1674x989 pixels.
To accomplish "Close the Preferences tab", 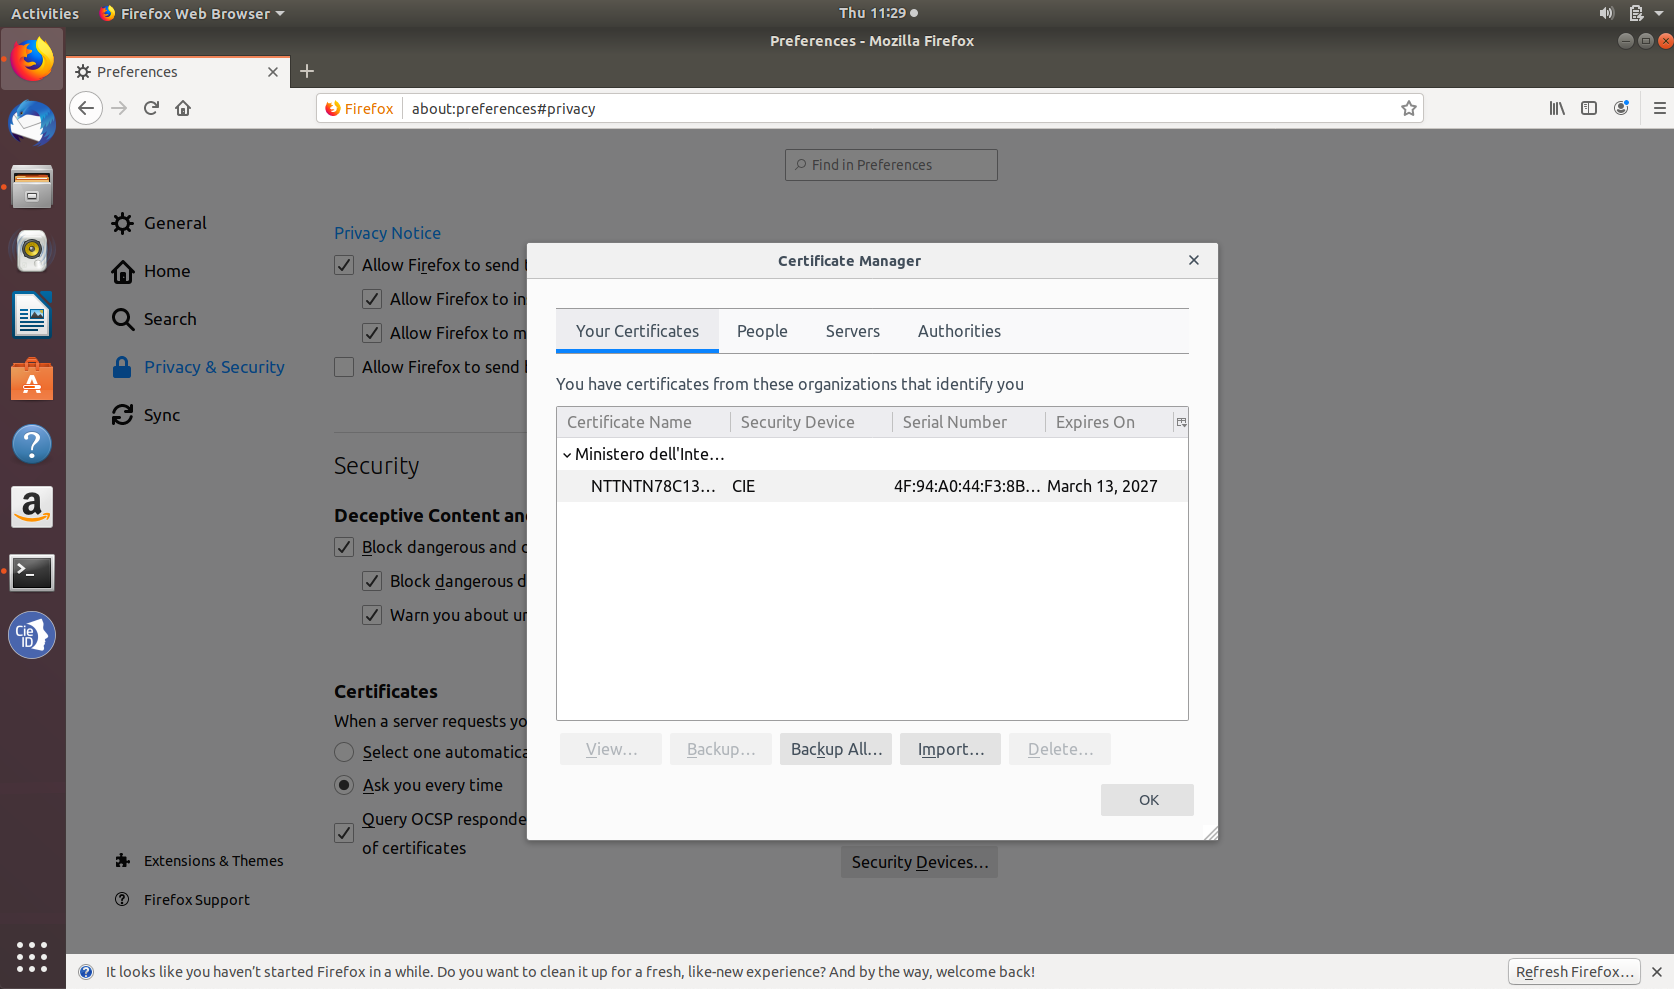I will (273, 72).
